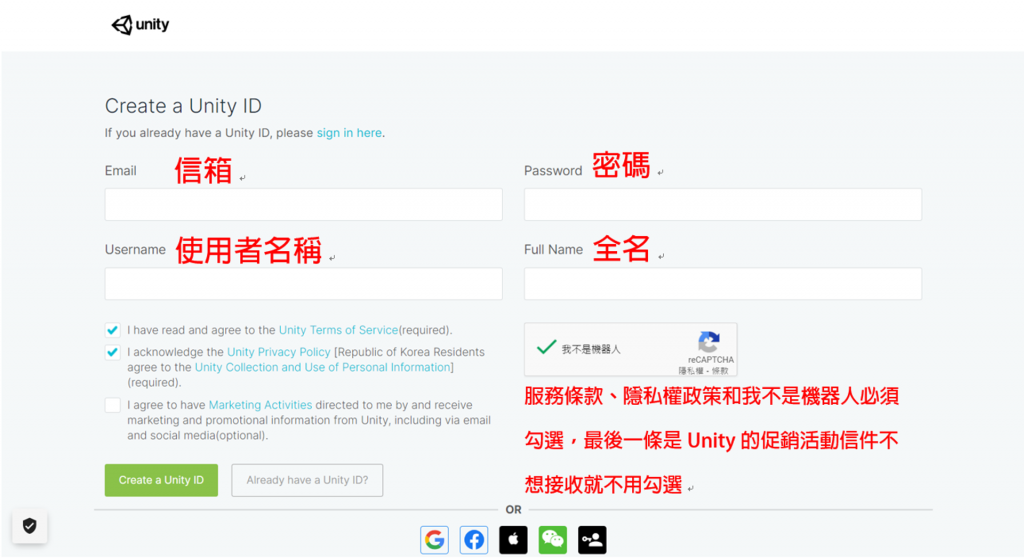Viewport: 1024px width, 559px height.
Task: Click the reCAPTCHA logo
Action: (x=709, y=342)
